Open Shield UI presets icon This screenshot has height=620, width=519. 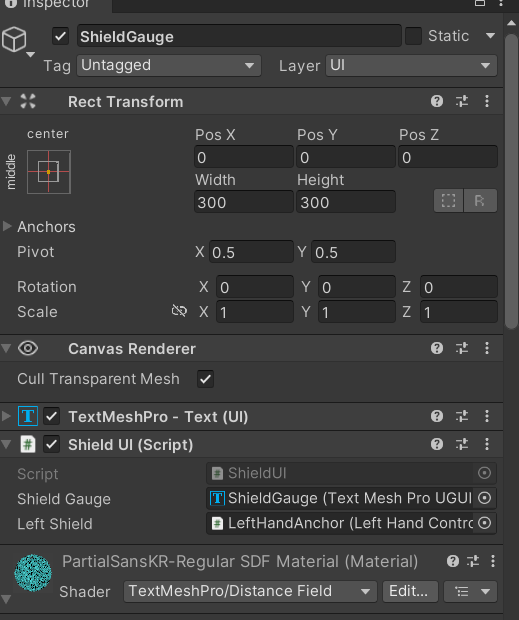click(462, 444)
